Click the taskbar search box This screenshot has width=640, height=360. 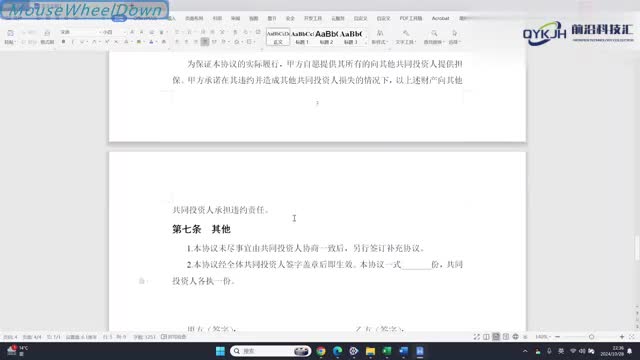[271, 351]
